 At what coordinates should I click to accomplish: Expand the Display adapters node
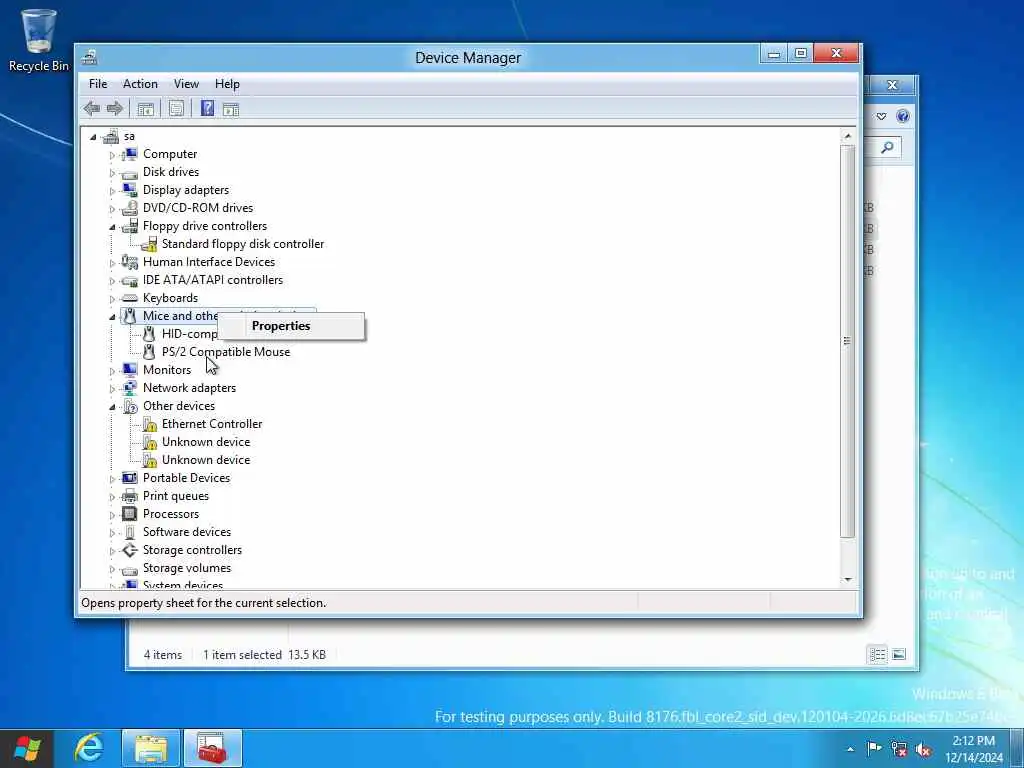click(x=112, y=191)
